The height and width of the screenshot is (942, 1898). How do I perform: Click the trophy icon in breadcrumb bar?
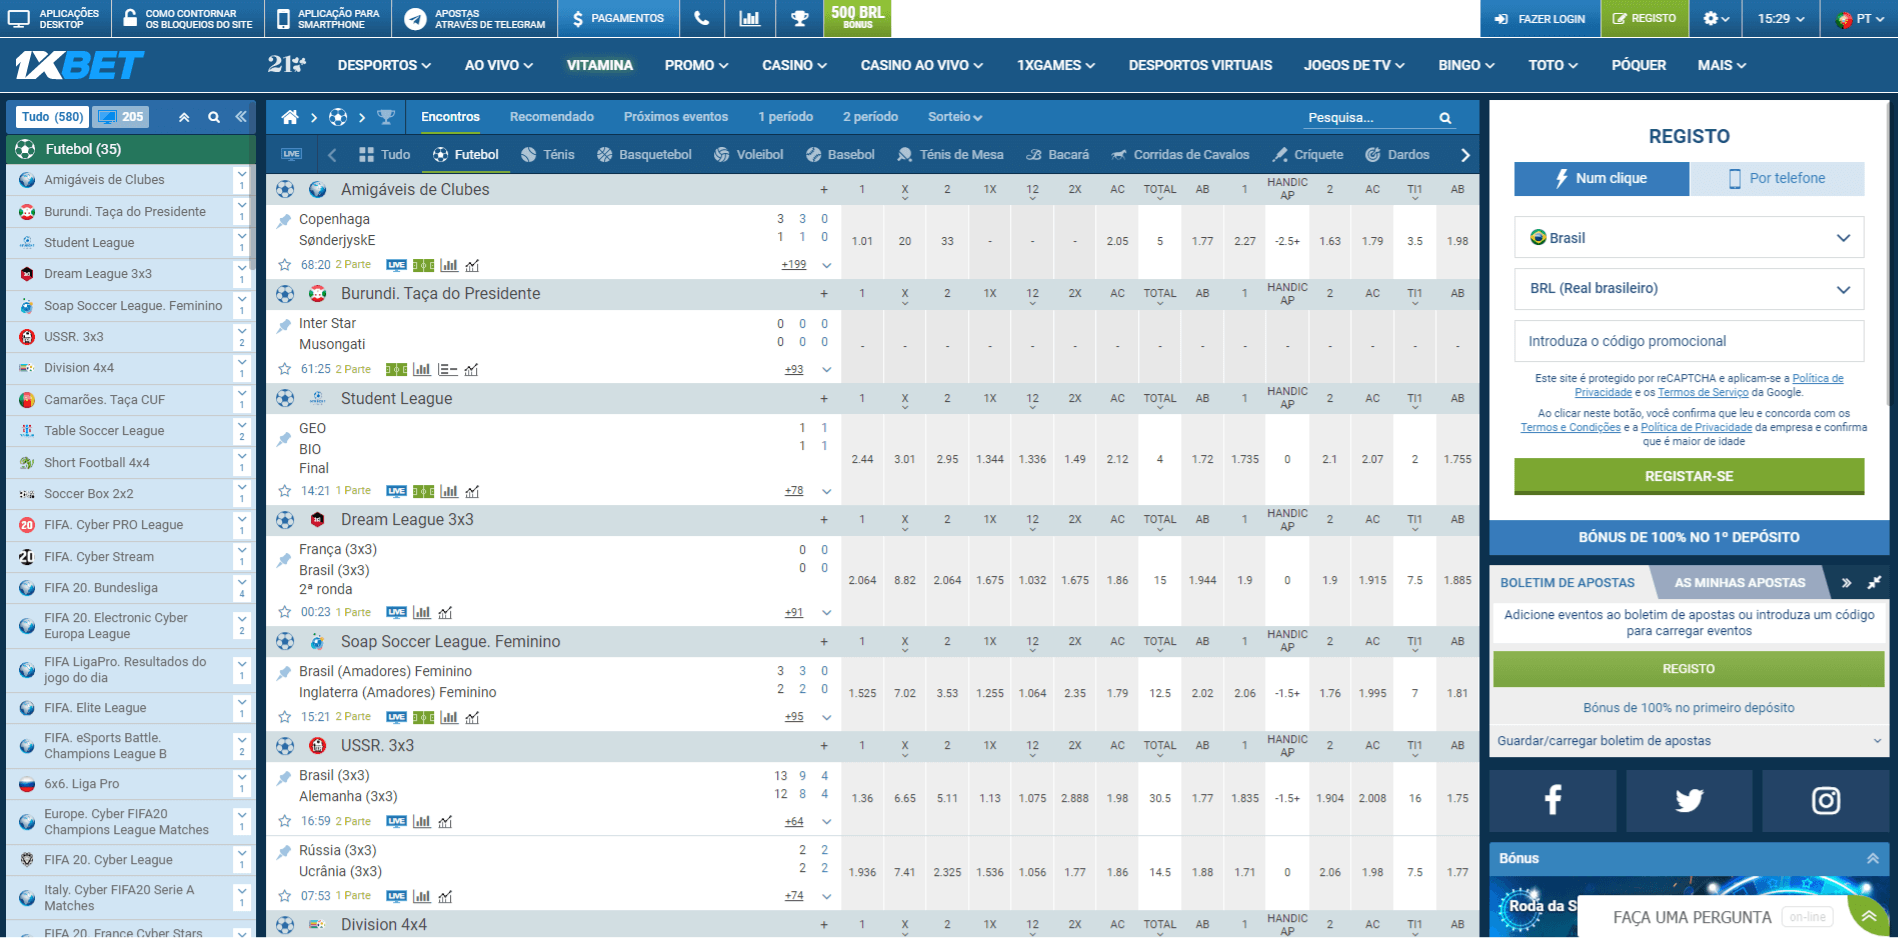coord(386,117)
